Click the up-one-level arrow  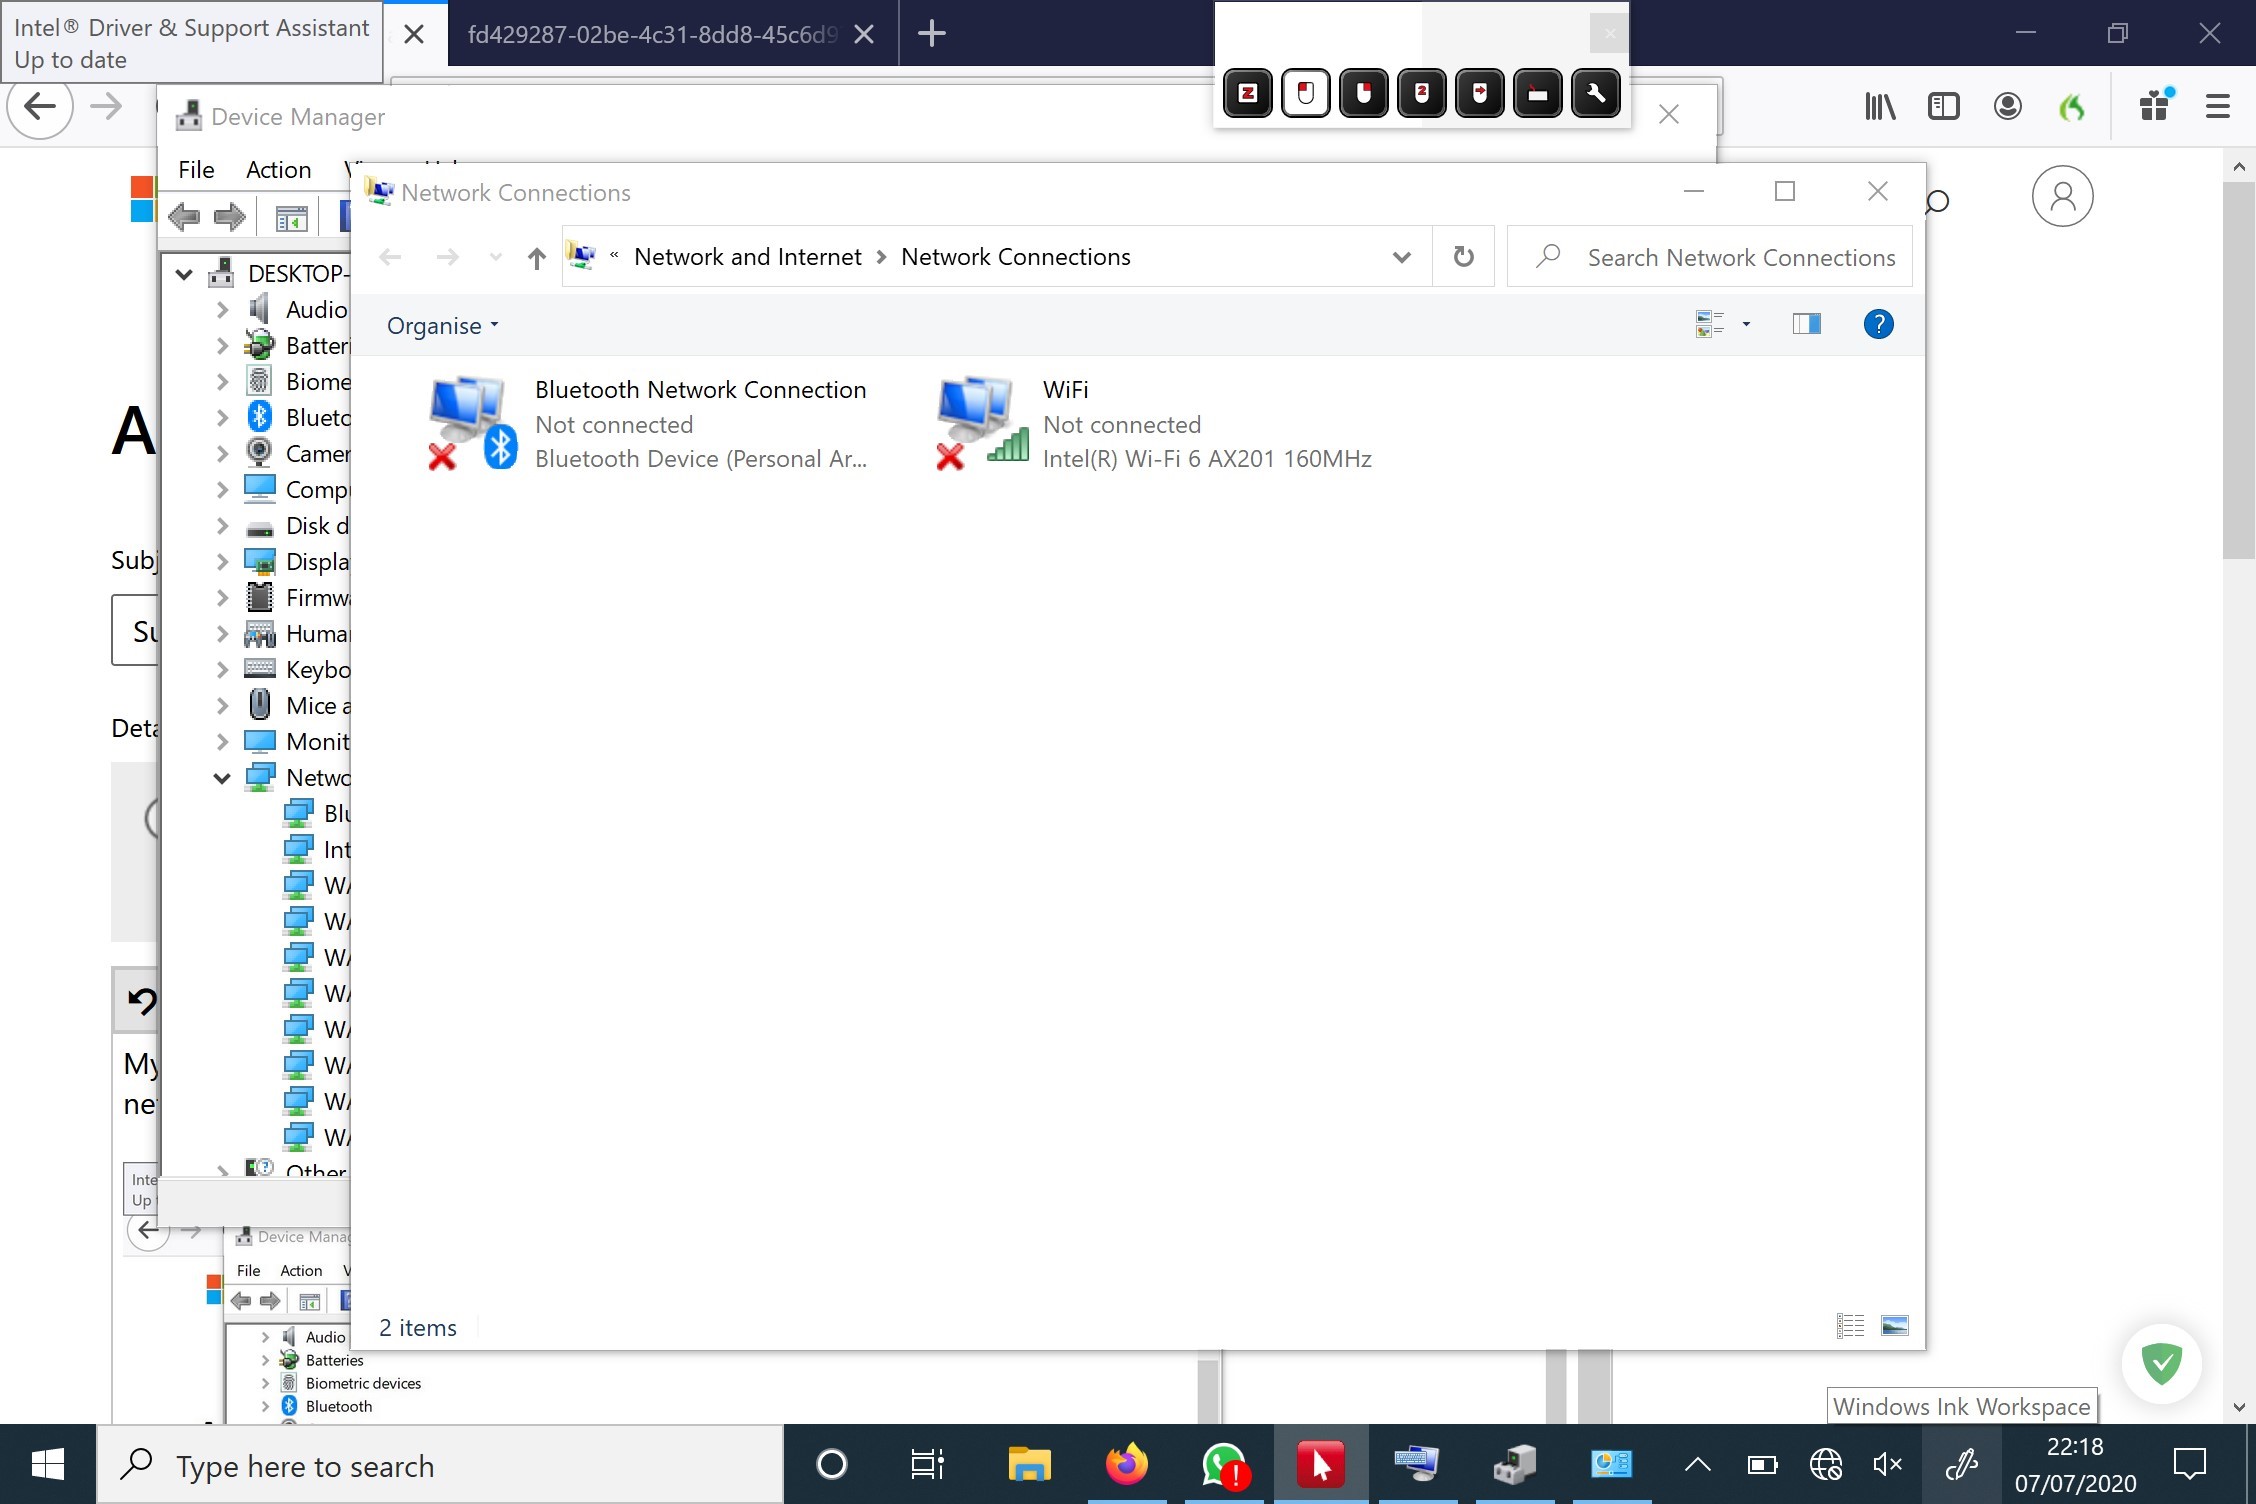click(536, 258)
